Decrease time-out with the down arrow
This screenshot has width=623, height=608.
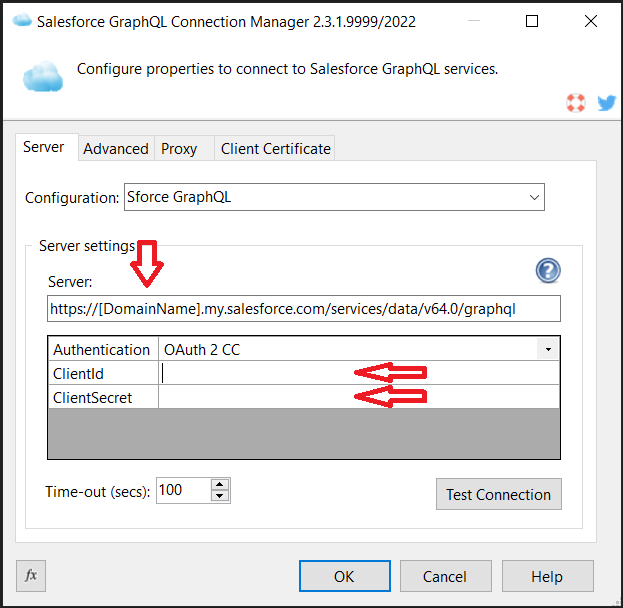pos(220,496)
